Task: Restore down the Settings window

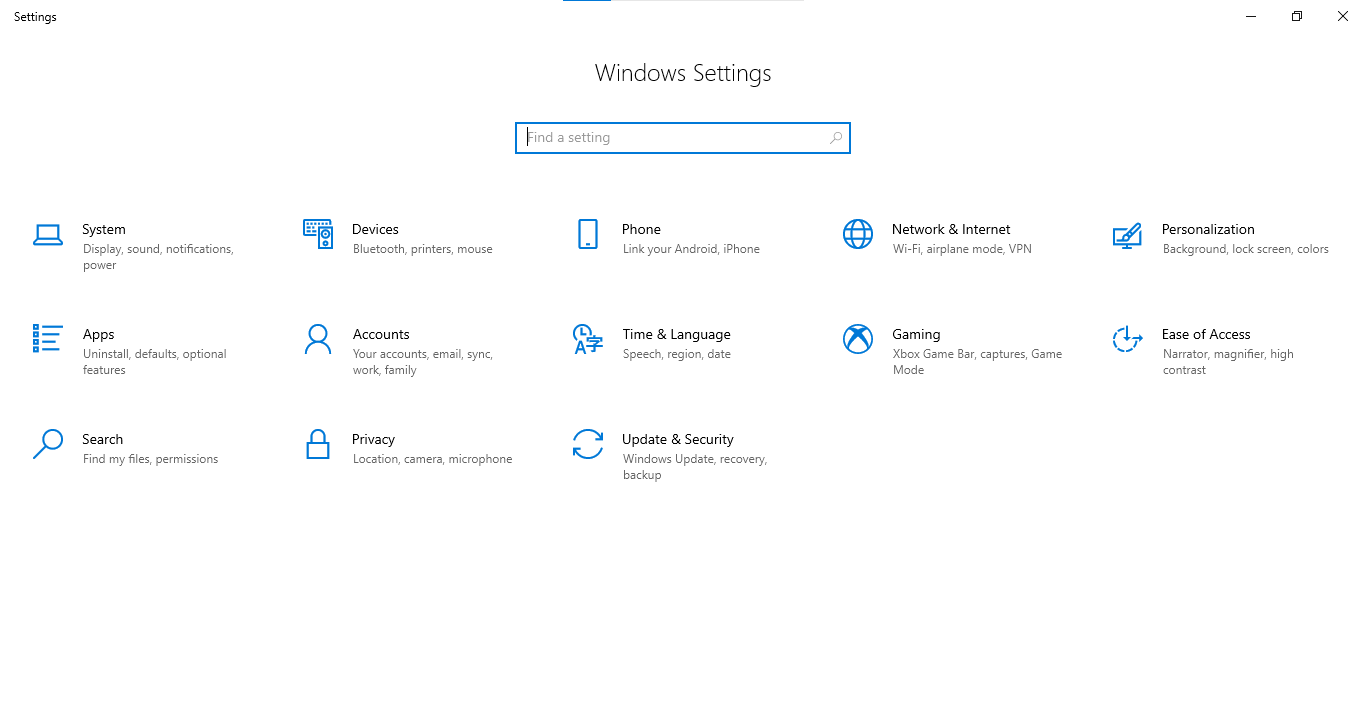Action: tap(1297, 16)
